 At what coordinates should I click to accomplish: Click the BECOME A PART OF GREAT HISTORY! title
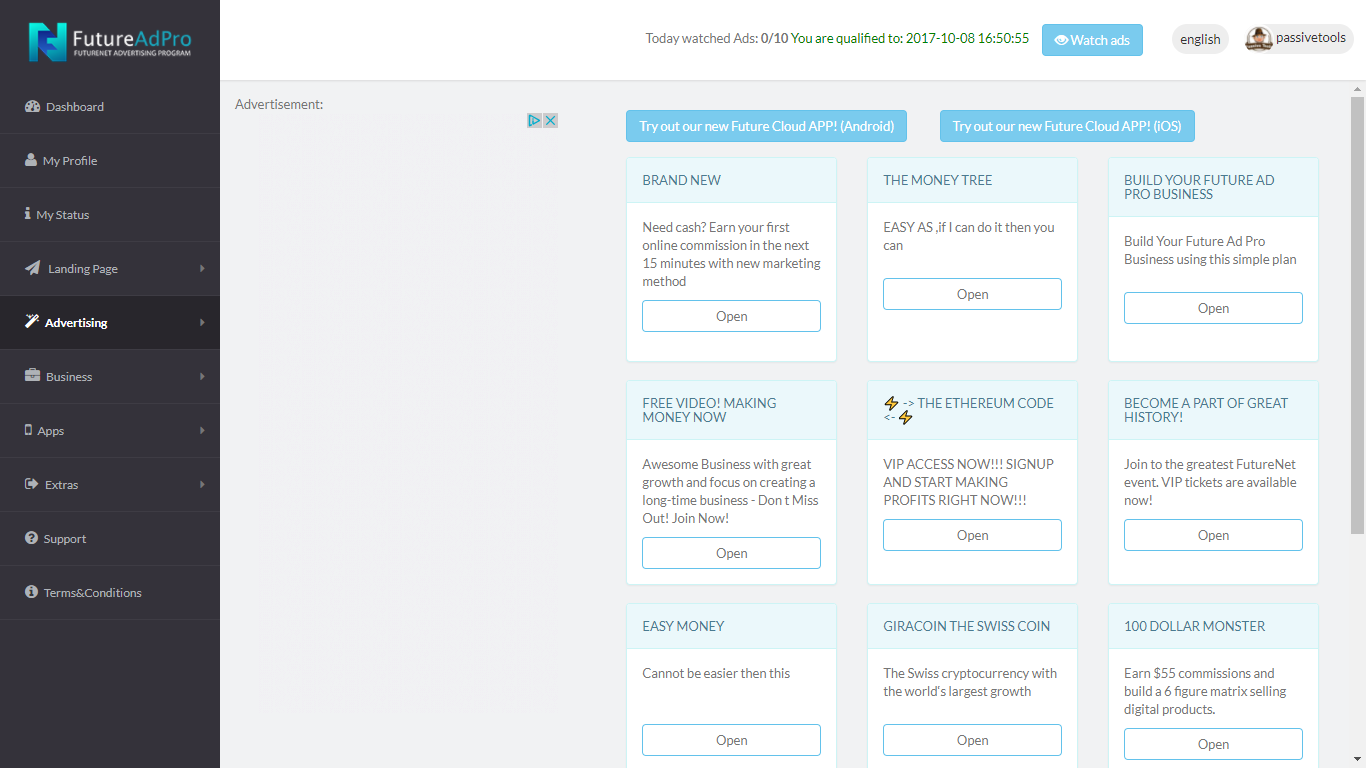pyautogui.click(x=1206, y=410)
